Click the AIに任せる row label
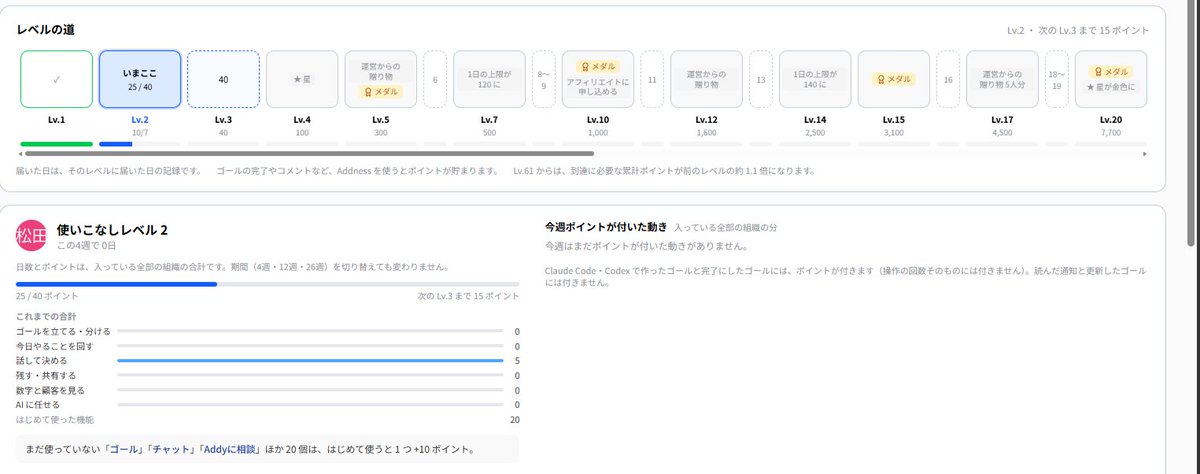Screen dimensions: 1200x474 click(38, 405)
